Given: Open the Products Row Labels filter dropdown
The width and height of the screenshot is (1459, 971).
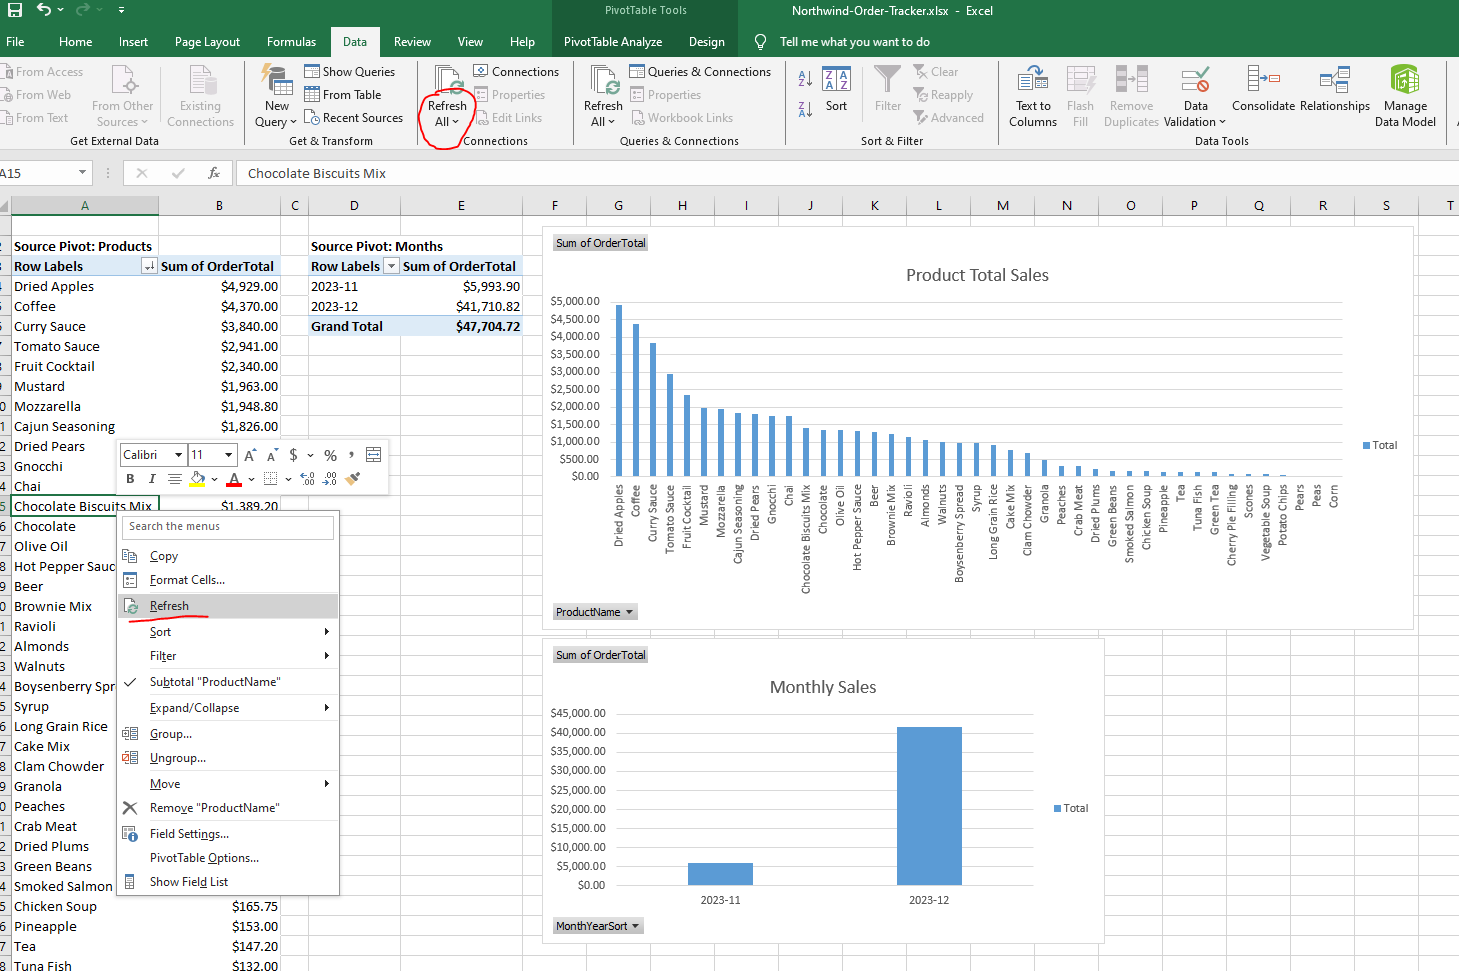Looking at the screenshot, I should (x=149, y=266).
